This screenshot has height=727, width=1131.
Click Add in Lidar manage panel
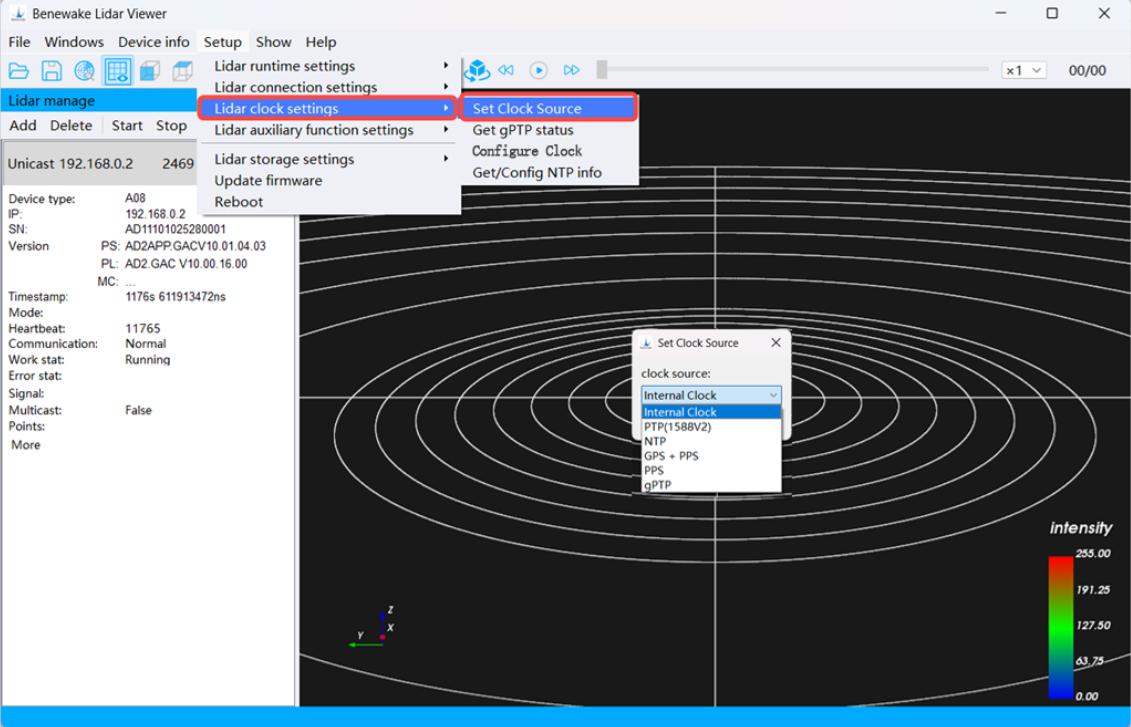click(x=23, y=125)
